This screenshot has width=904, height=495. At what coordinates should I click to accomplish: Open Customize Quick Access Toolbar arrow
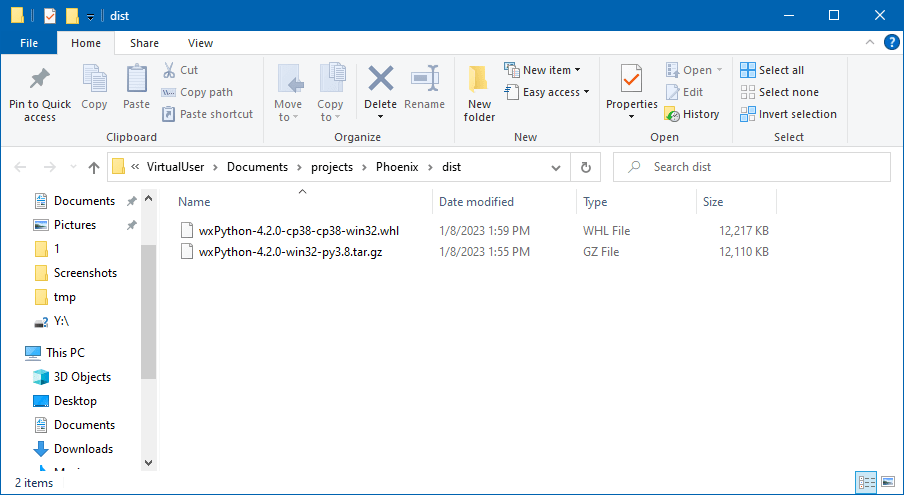(91, 17)
